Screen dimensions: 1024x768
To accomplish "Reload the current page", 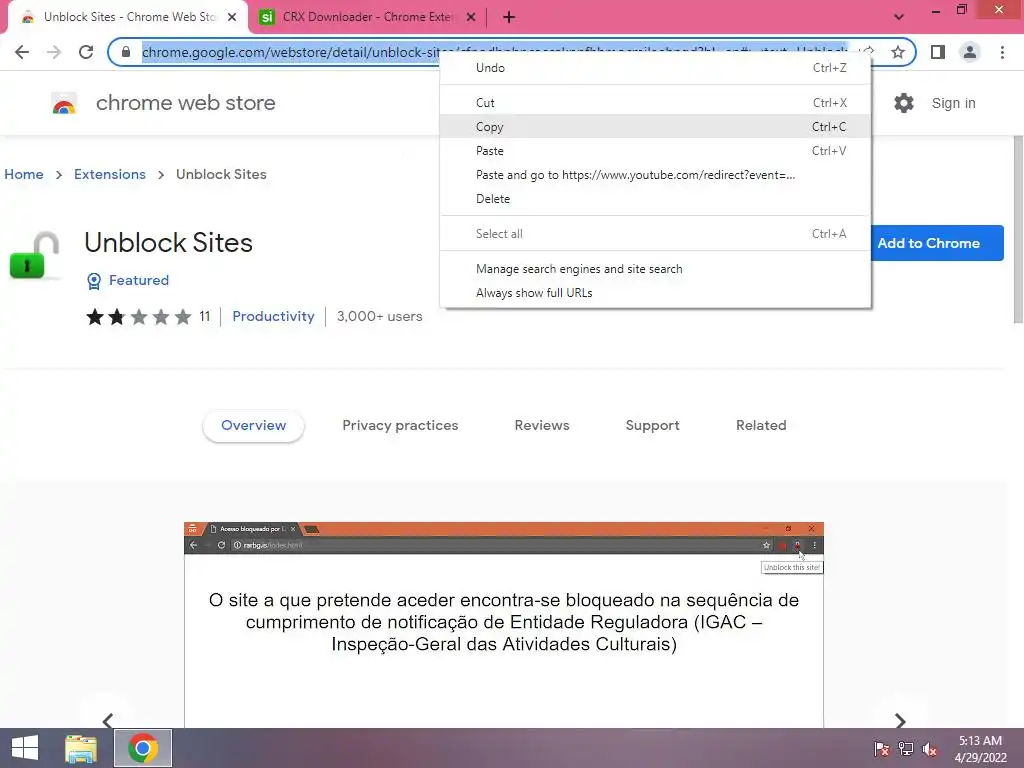I will [86, 52].
